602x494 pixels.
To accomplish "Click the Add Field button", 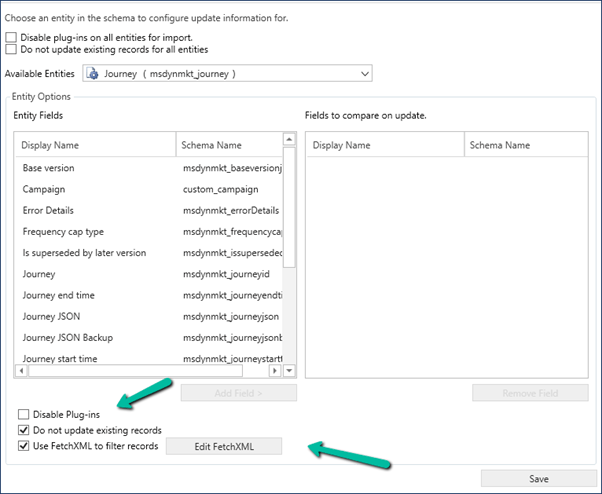I will [x=238, y=393].
